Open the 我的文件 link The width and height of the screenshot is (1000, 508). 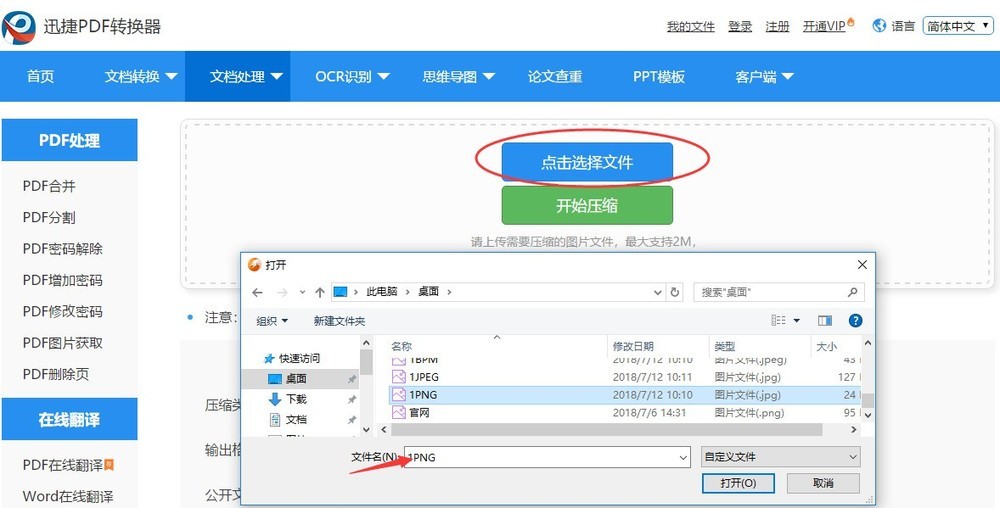(x=691, y=26)
